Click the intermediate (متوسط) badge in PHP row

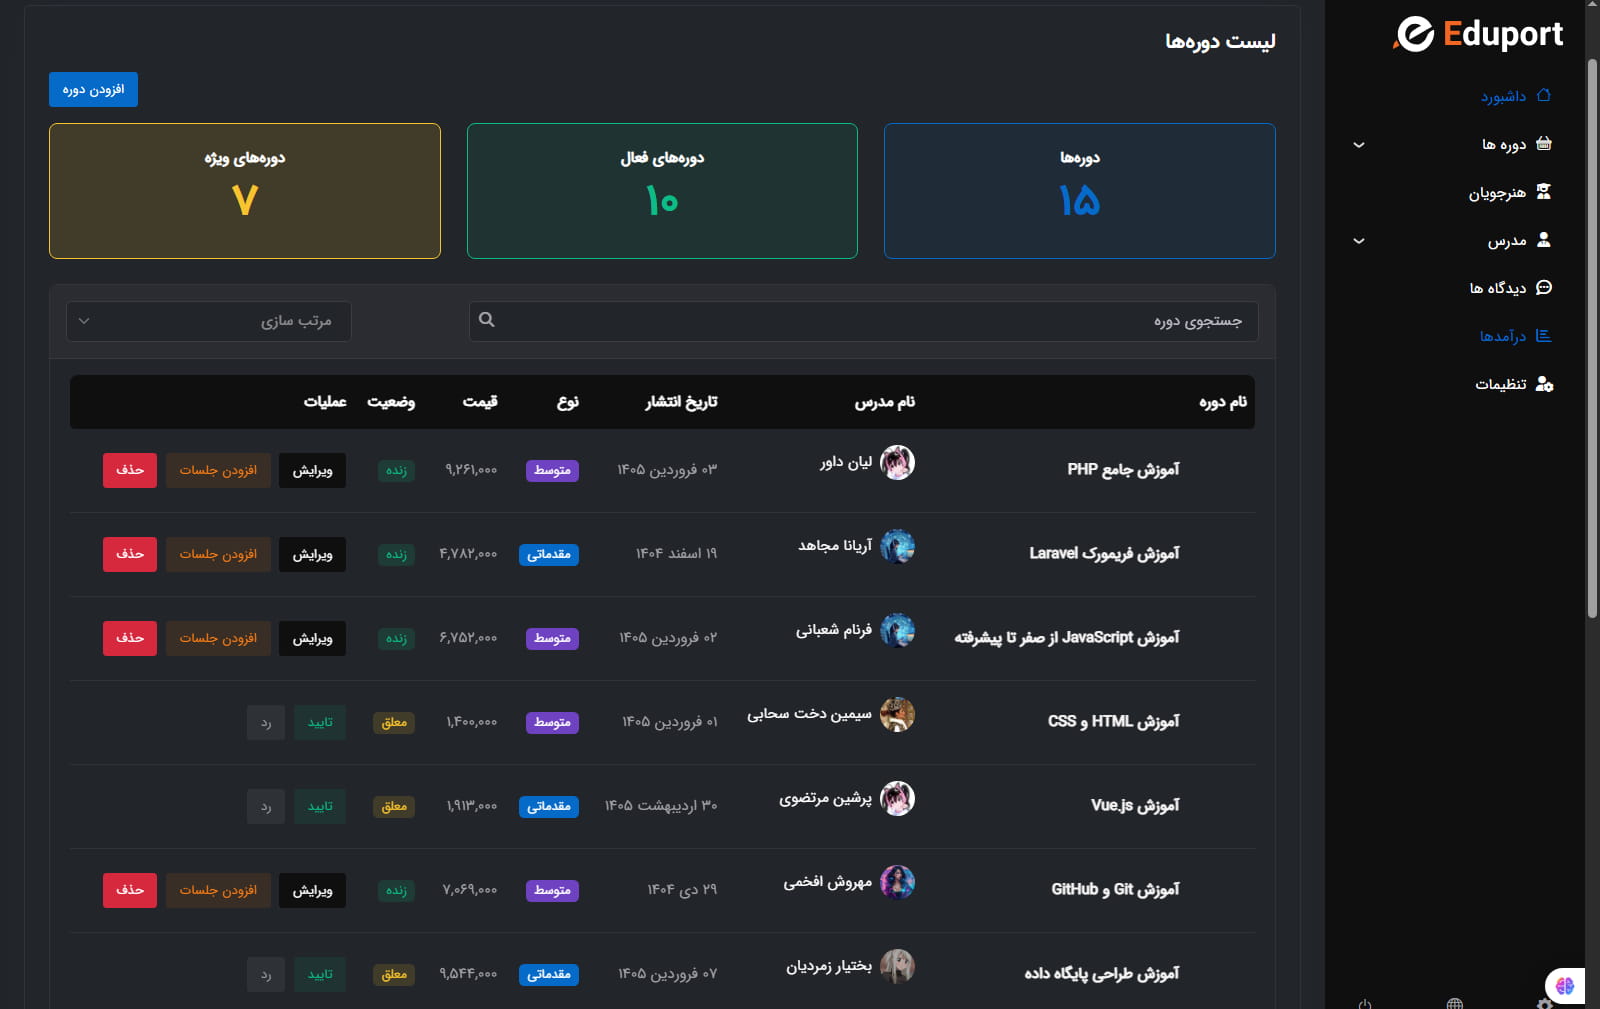(x=552, y=470)
